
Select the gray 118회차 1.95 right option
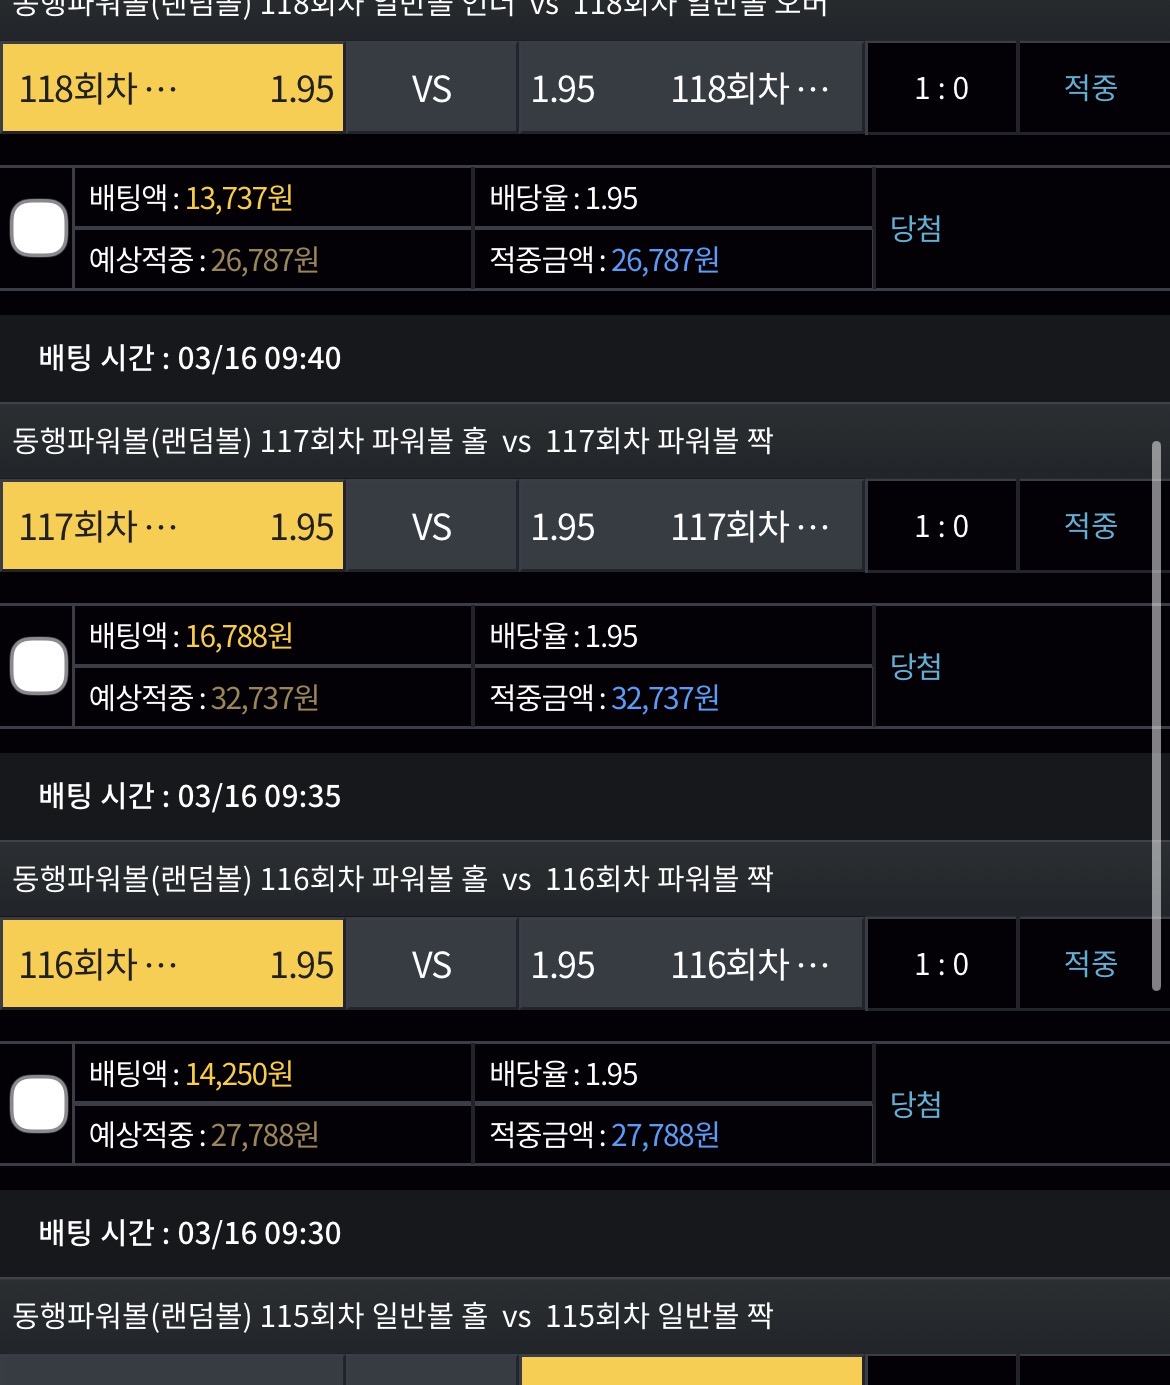pos(690,89)
